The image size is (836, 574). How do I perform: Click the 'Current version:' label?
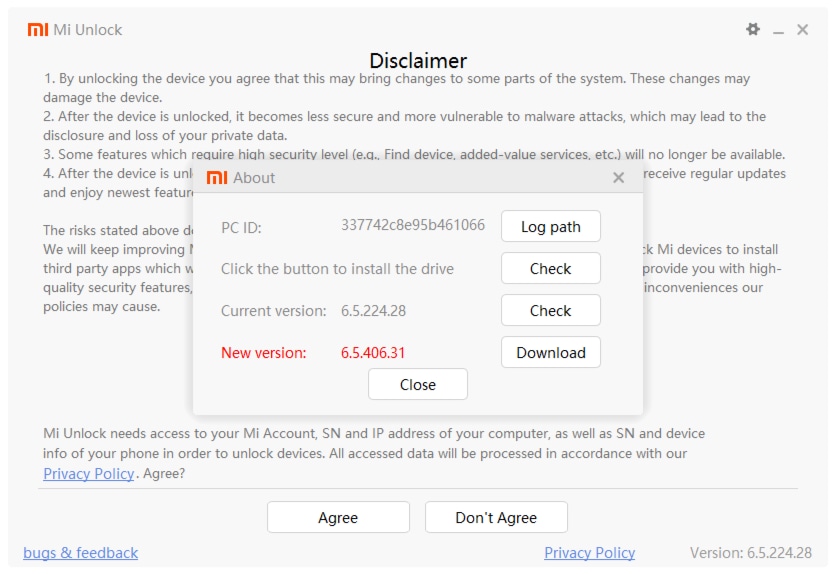[x=274, y=311]
